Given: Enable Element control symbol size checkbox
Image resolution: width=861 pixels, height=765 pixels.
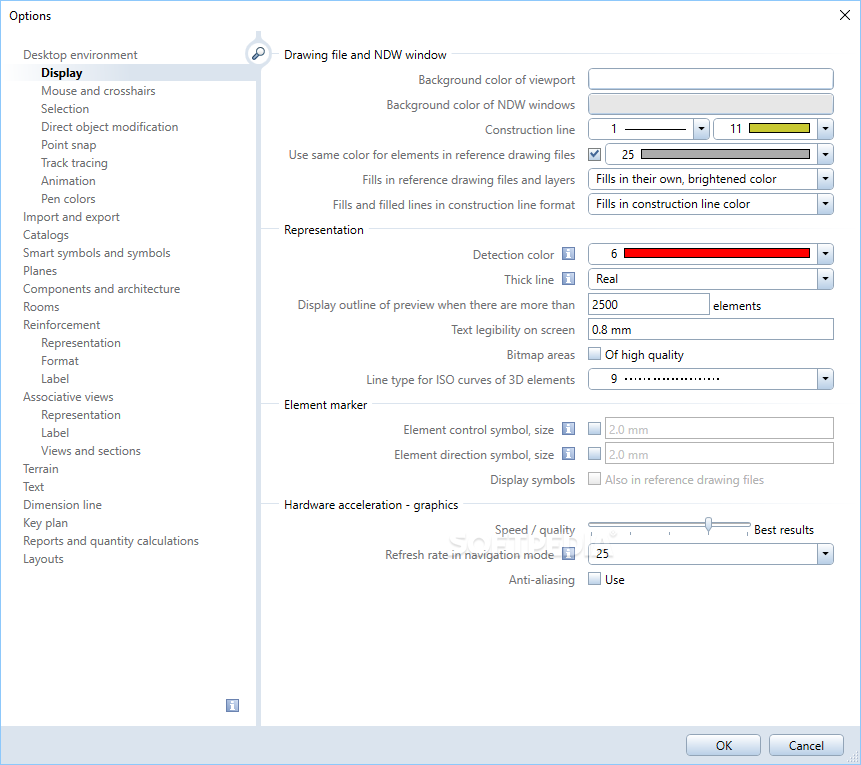Looking at the screenshot, I should (x=594, y=428).
